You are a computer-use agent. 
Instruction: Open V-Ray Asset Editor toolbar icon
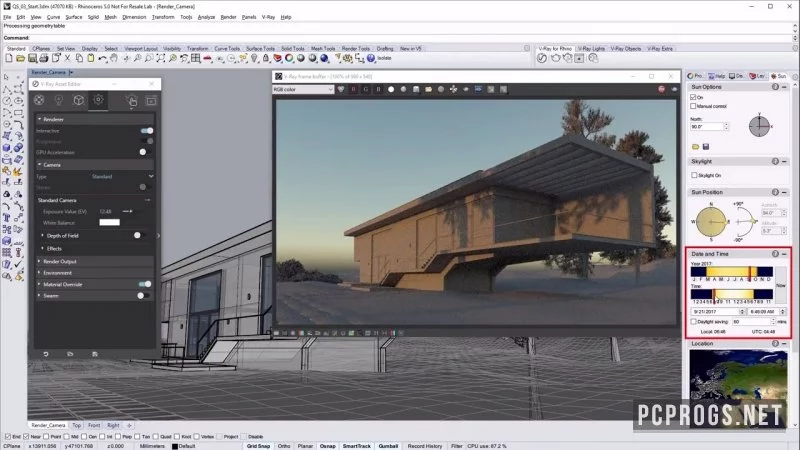(542, 58)
